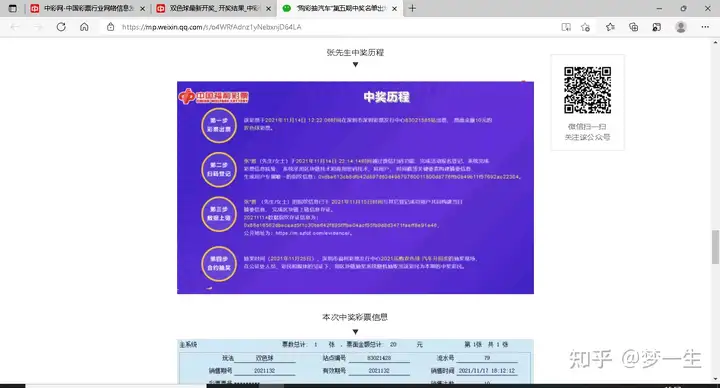720x388 pixels.
Task: Open the browser settings ellipsis menu
Action: pyautogui.click(x=705, y=27)
